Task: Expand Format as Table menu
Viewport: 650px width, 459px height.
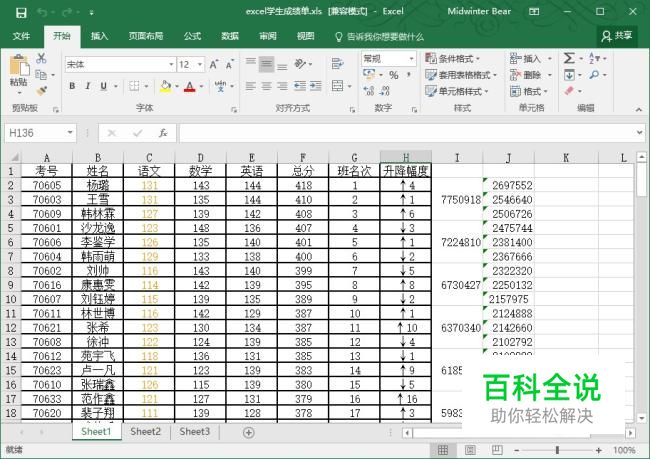Action: pos(461,75)
